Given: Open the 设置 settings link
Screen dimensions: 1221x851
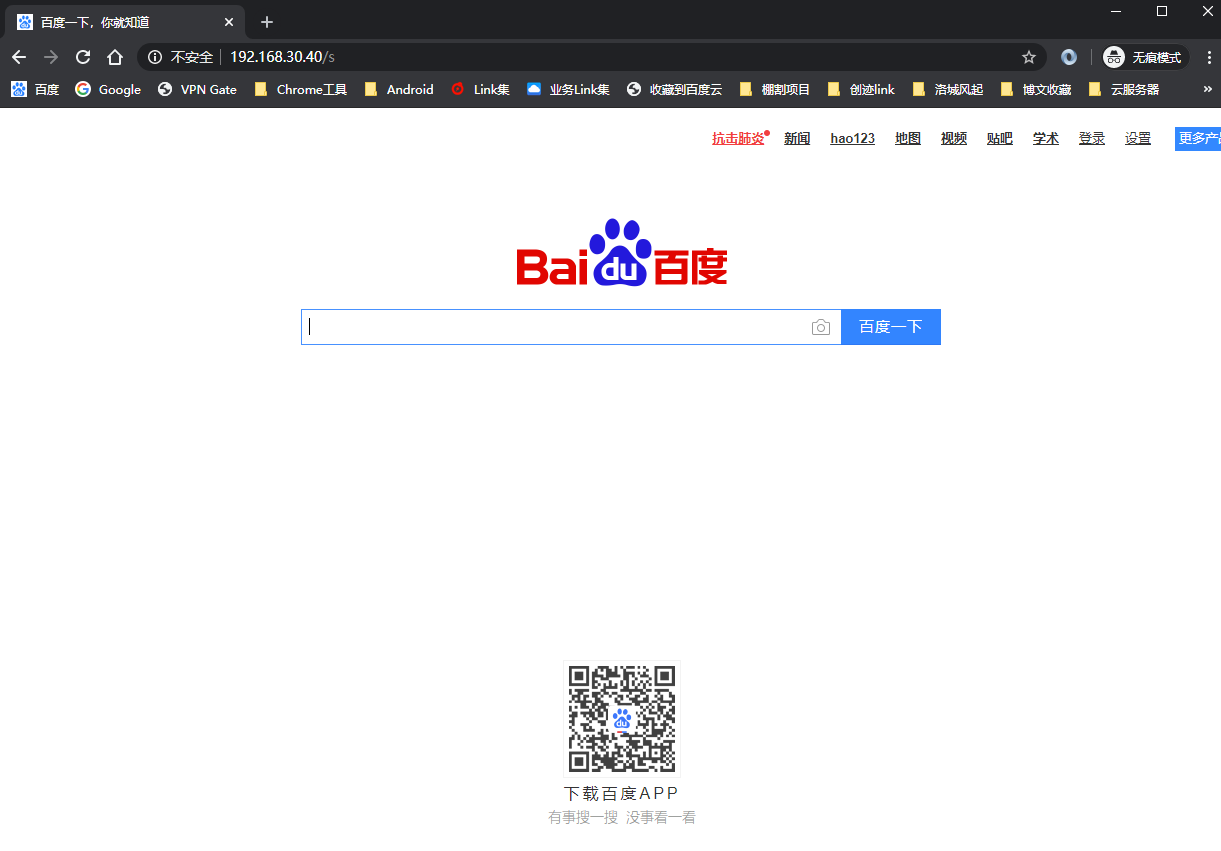Looking at the screenshot, I should coord(1138,139).
